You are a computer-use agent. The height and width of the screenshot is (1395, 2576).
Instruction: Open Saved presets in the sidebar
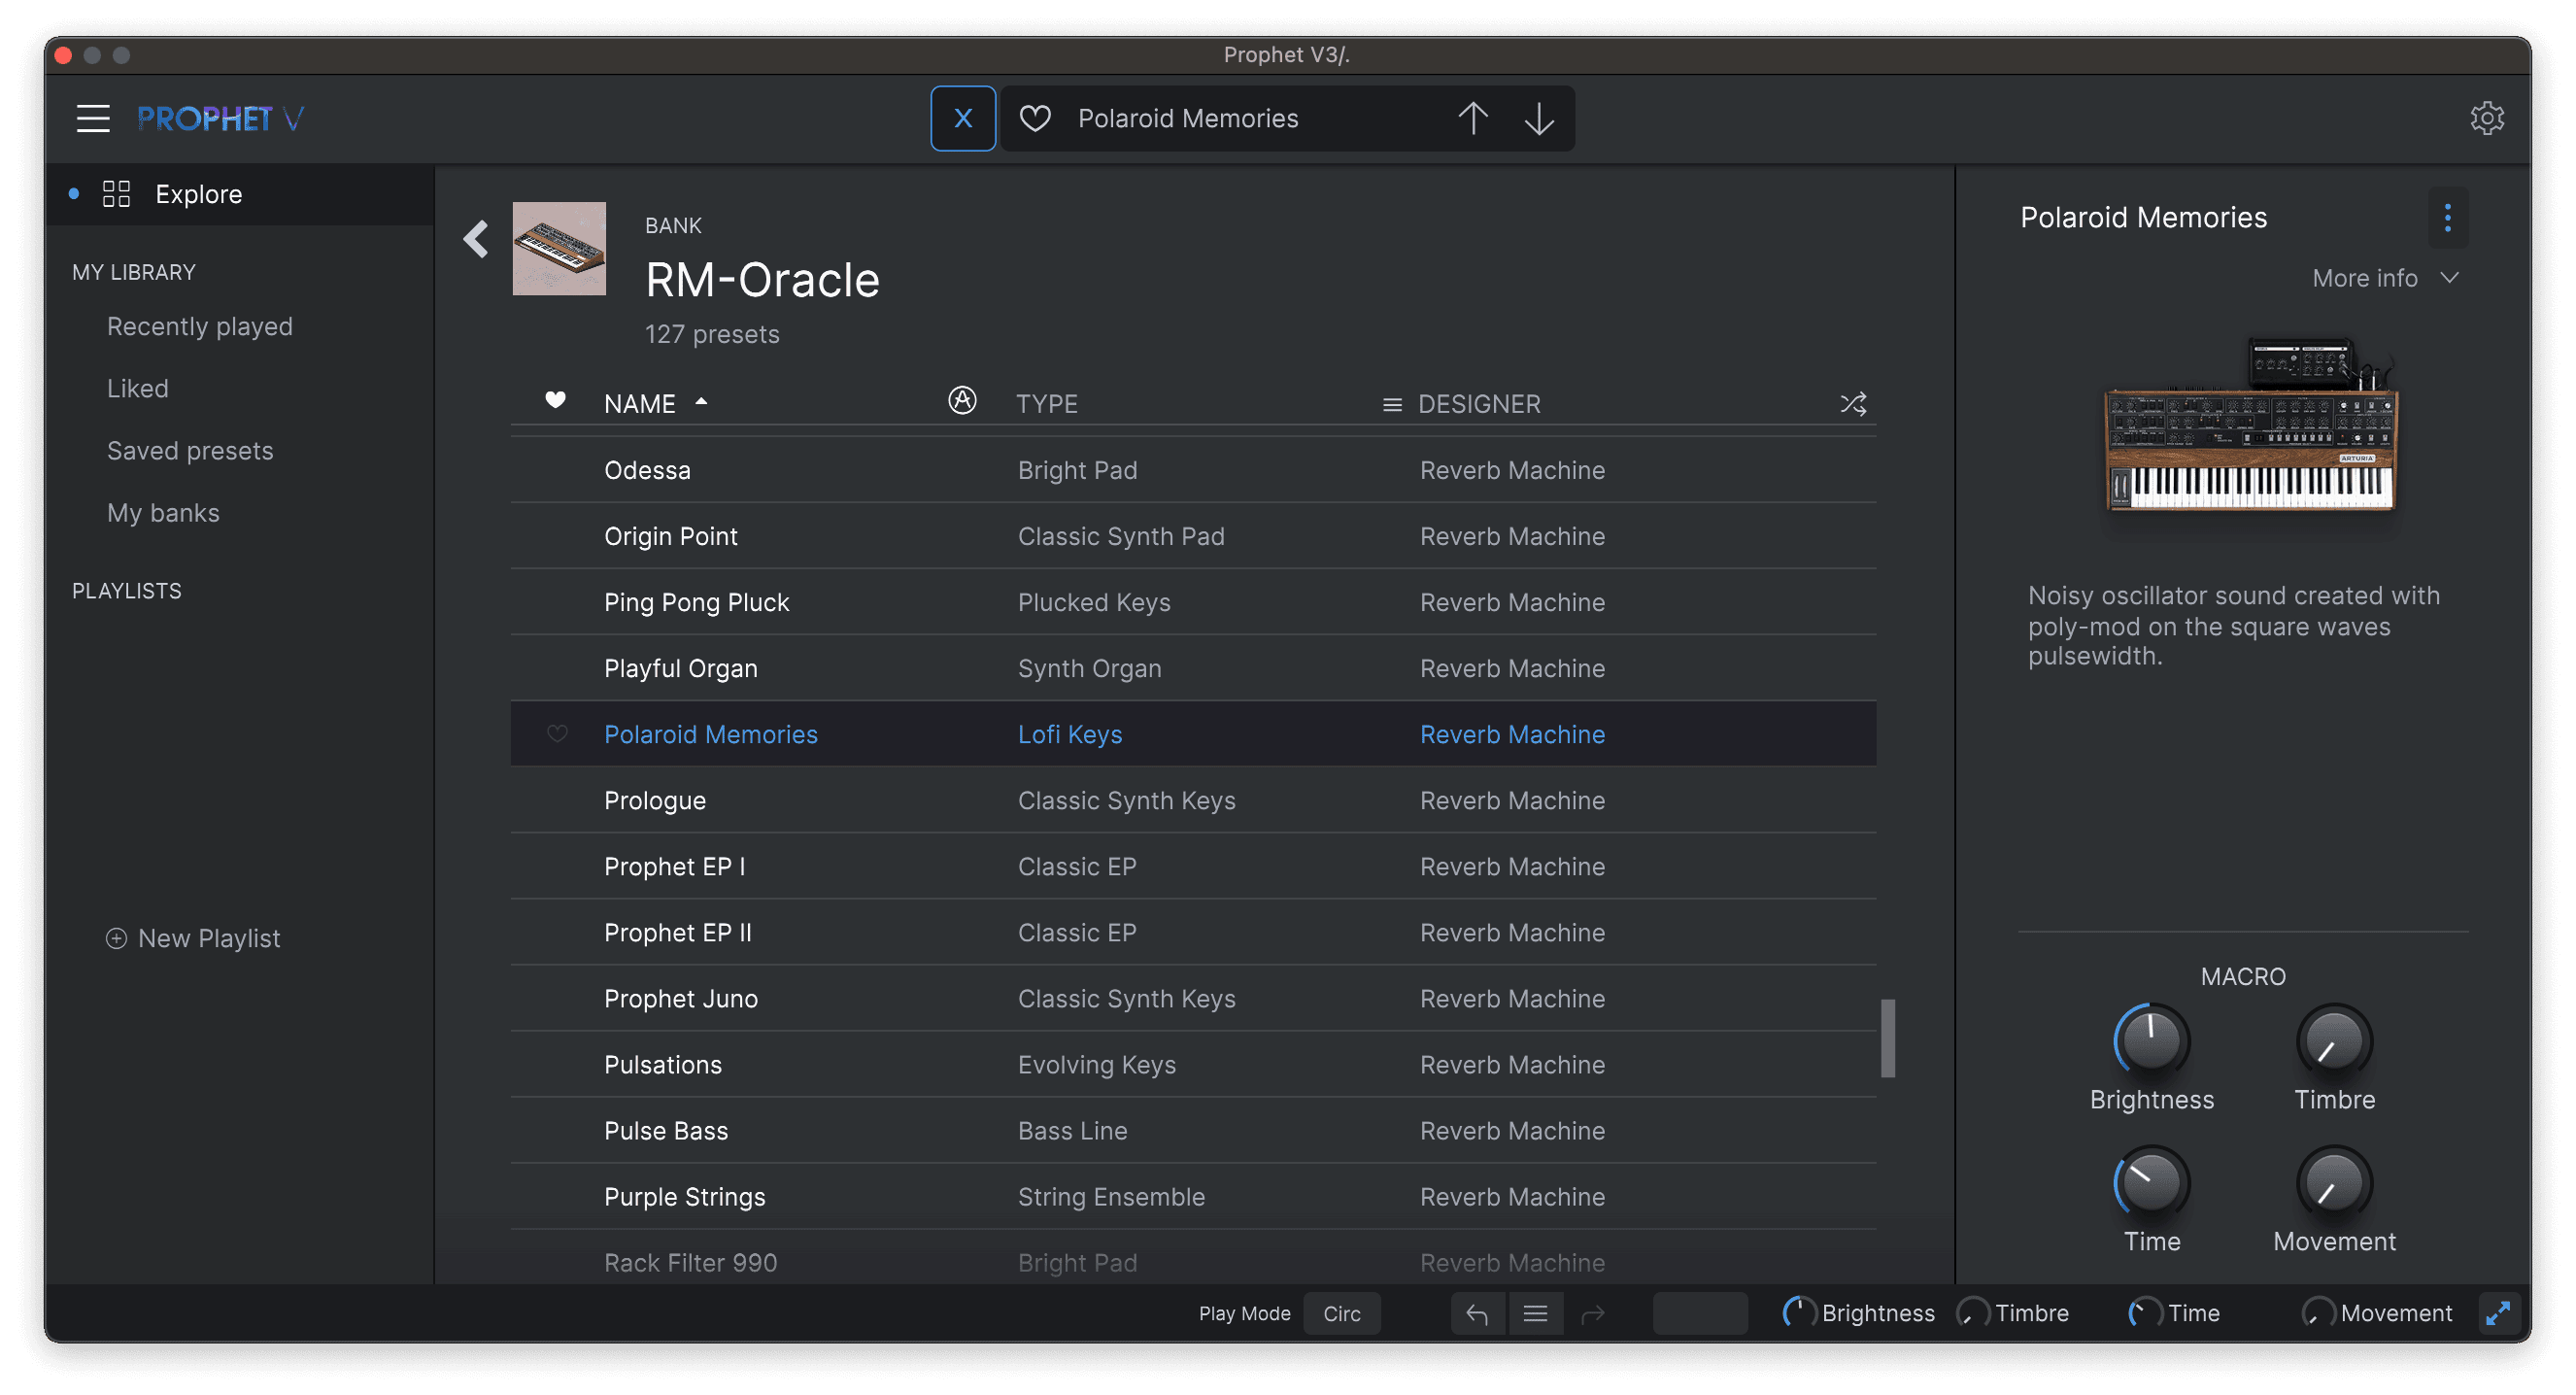click(x=189, y=451)
